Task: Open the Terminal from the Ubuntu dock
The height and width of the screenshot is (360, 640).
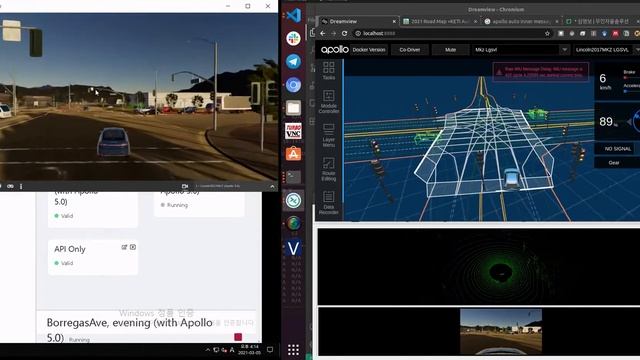Action: (x=293, y=177)
